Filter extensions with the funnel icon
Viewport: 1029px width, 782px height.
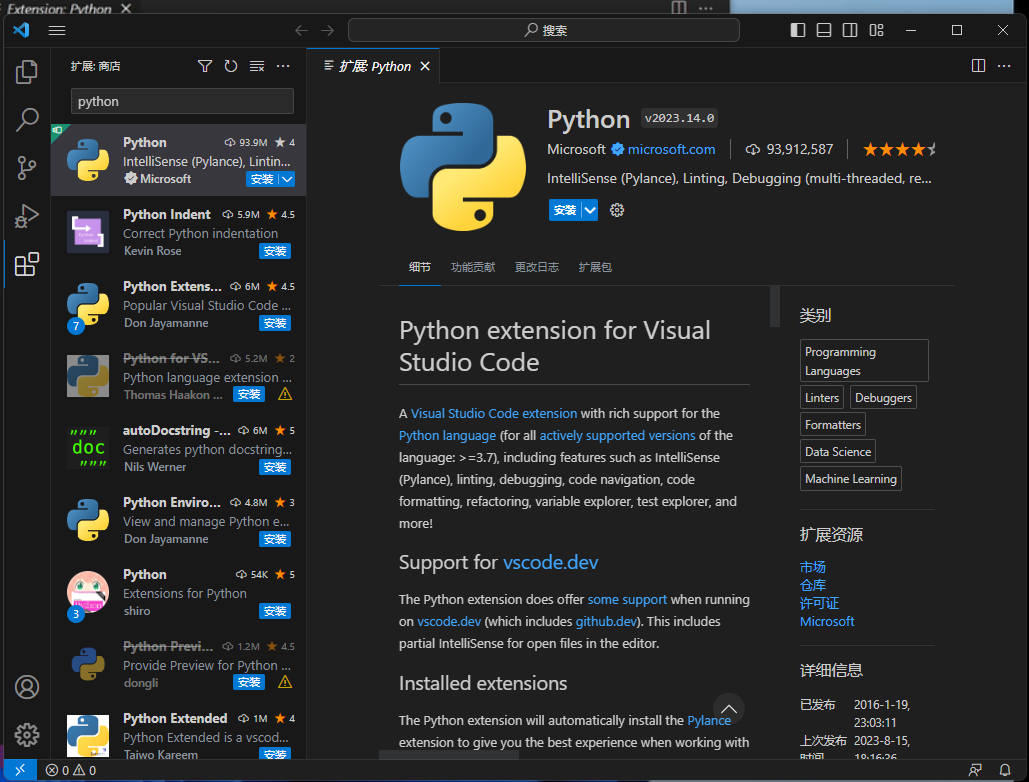click(205, 66)
